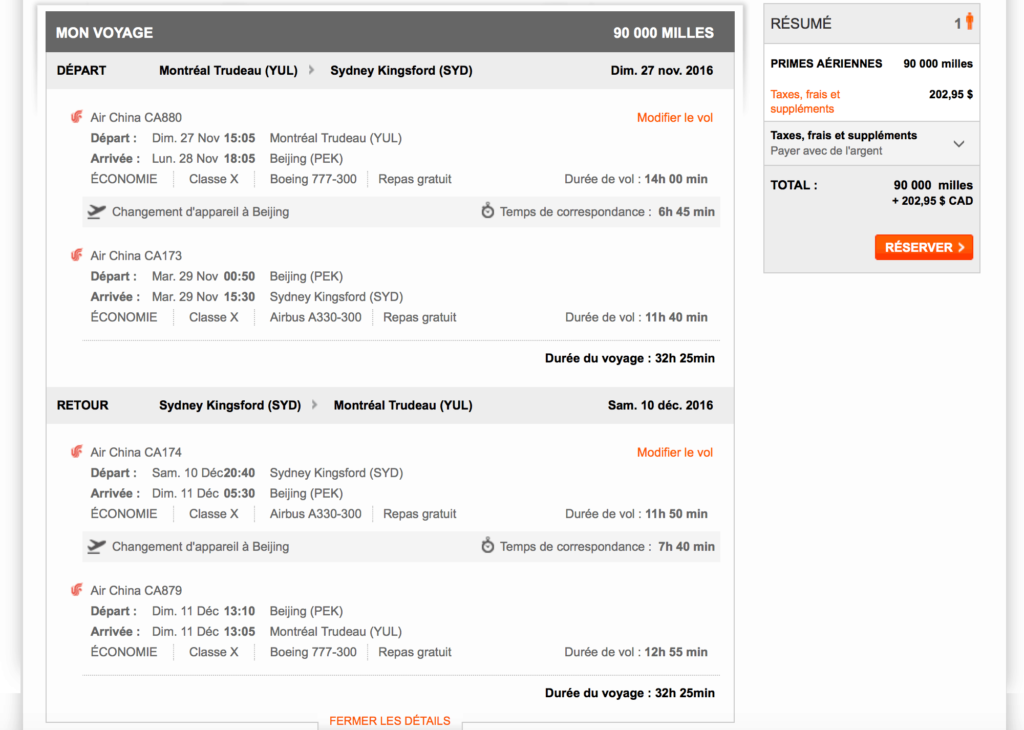The image size is (1024, 730).
Task: Collapse details via Fermer les détails
Action: point(389,721)
